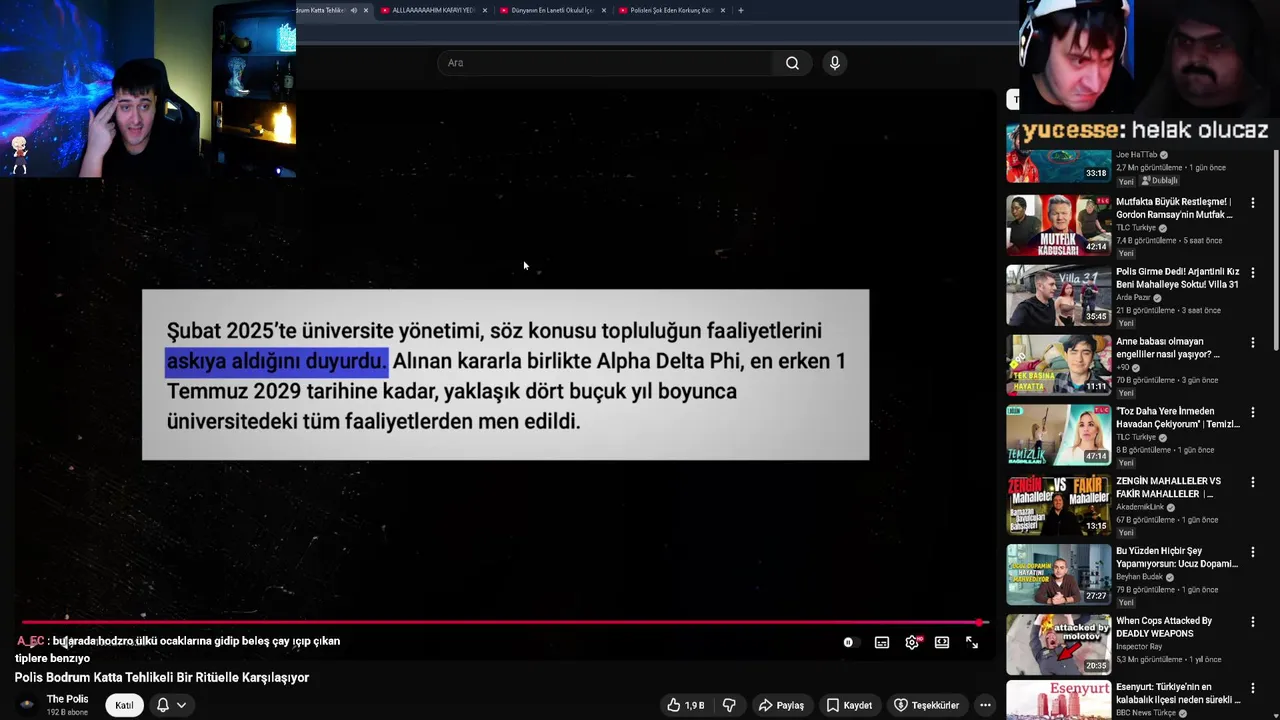Open options menu for Bu Yüzden Hiçbir Şey video
Viewport: 1280px width, 720px height.
point(1253,552)
